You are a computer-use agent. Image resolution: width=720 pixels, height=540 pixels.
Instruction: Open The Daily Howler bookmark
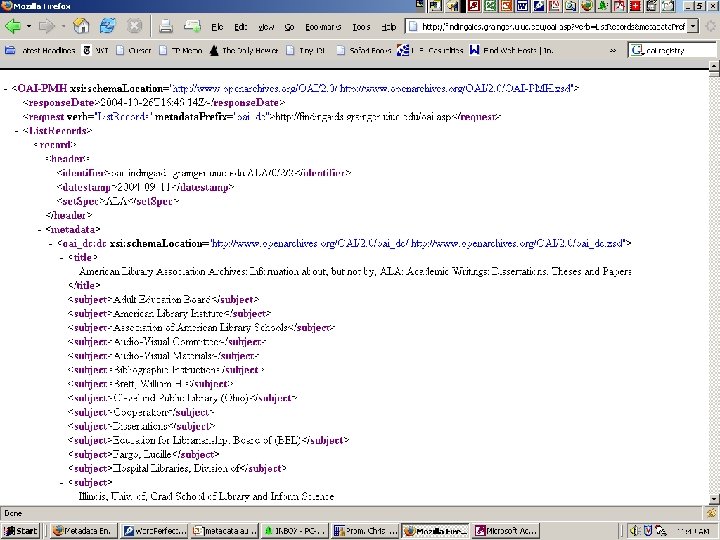tap(244, 51)
